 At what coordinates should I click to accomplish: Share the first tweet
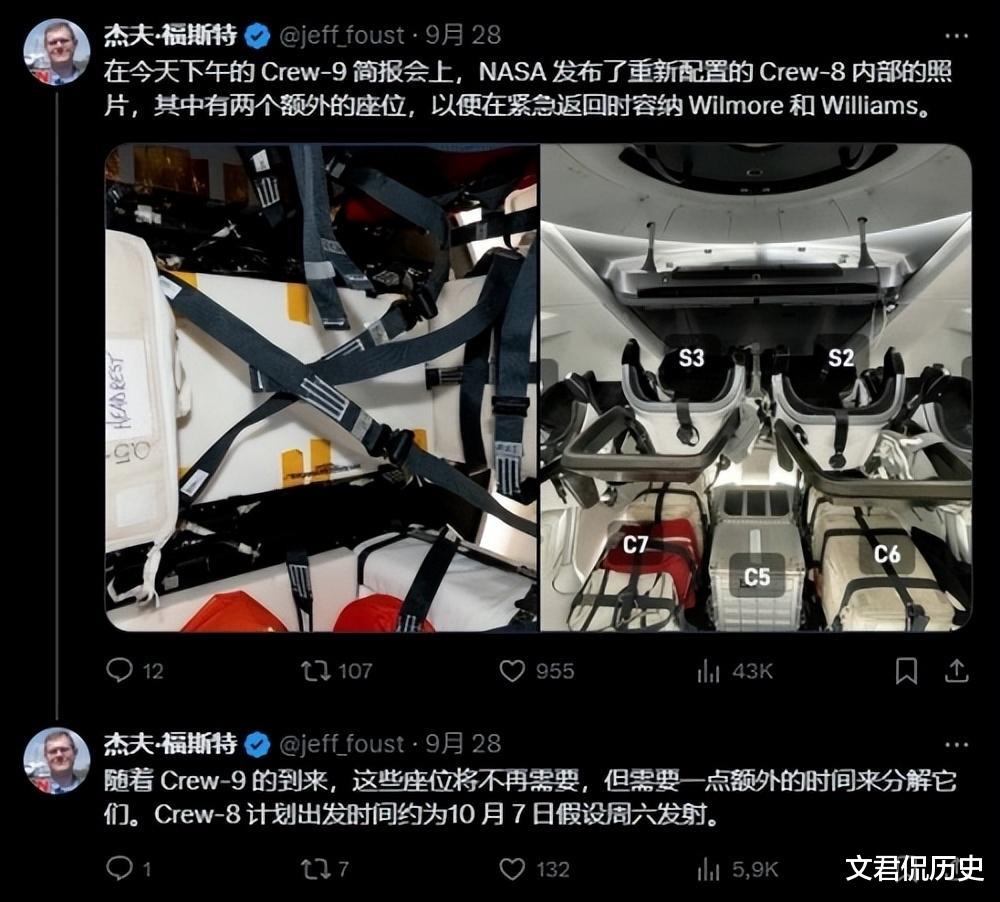click(x=956, y=670)
